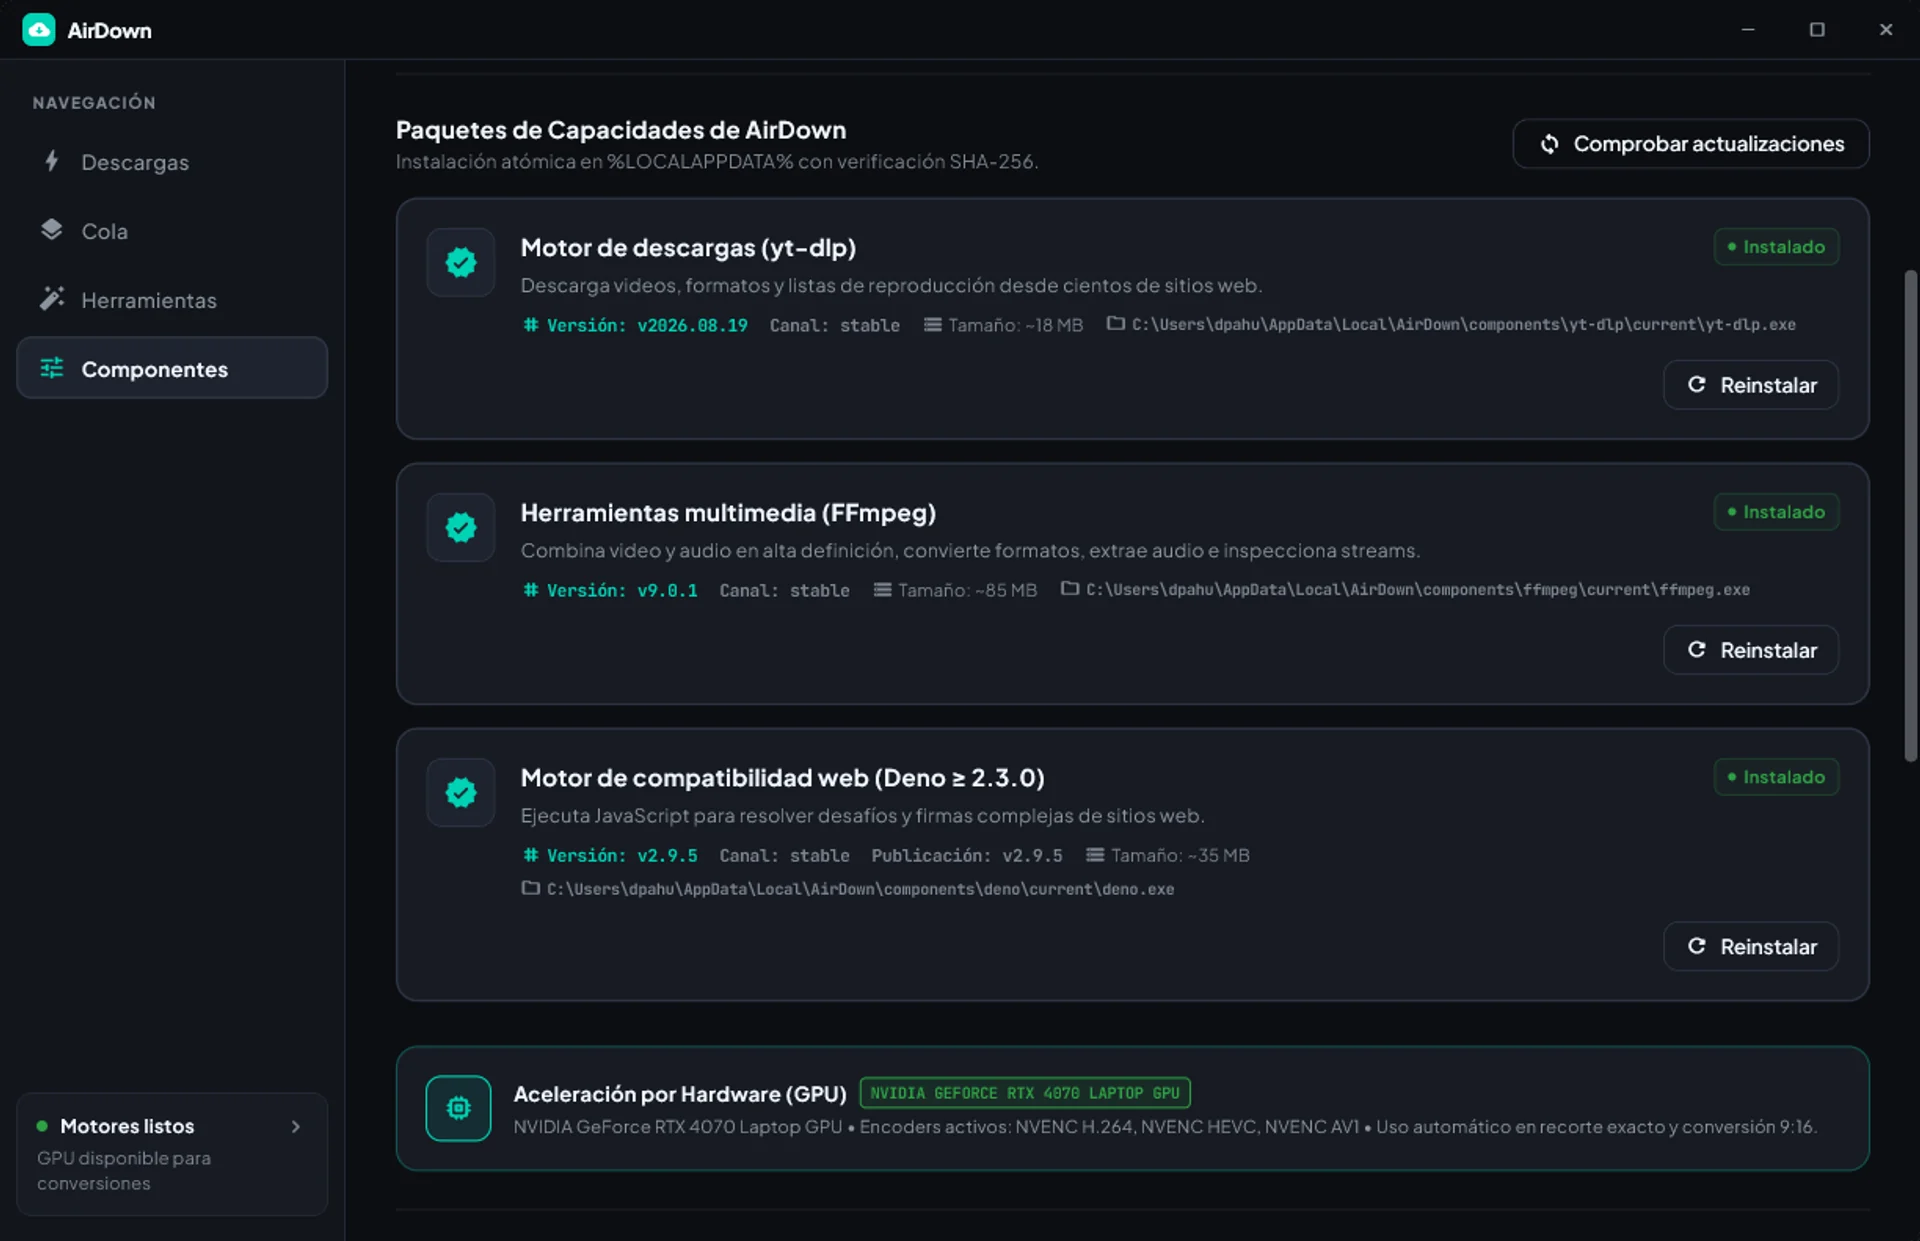This screenshot has height=1241, width=1920.
Task: Reinstall the Deno web compatibility engine
Action: pyautogui.click(x=1751, y=946)
